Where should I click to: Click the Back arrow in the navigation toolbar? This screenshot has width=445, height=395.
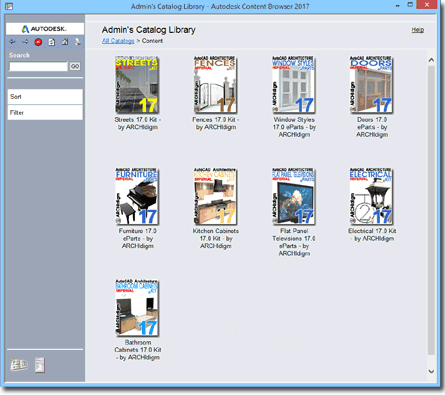coord(13,42)
